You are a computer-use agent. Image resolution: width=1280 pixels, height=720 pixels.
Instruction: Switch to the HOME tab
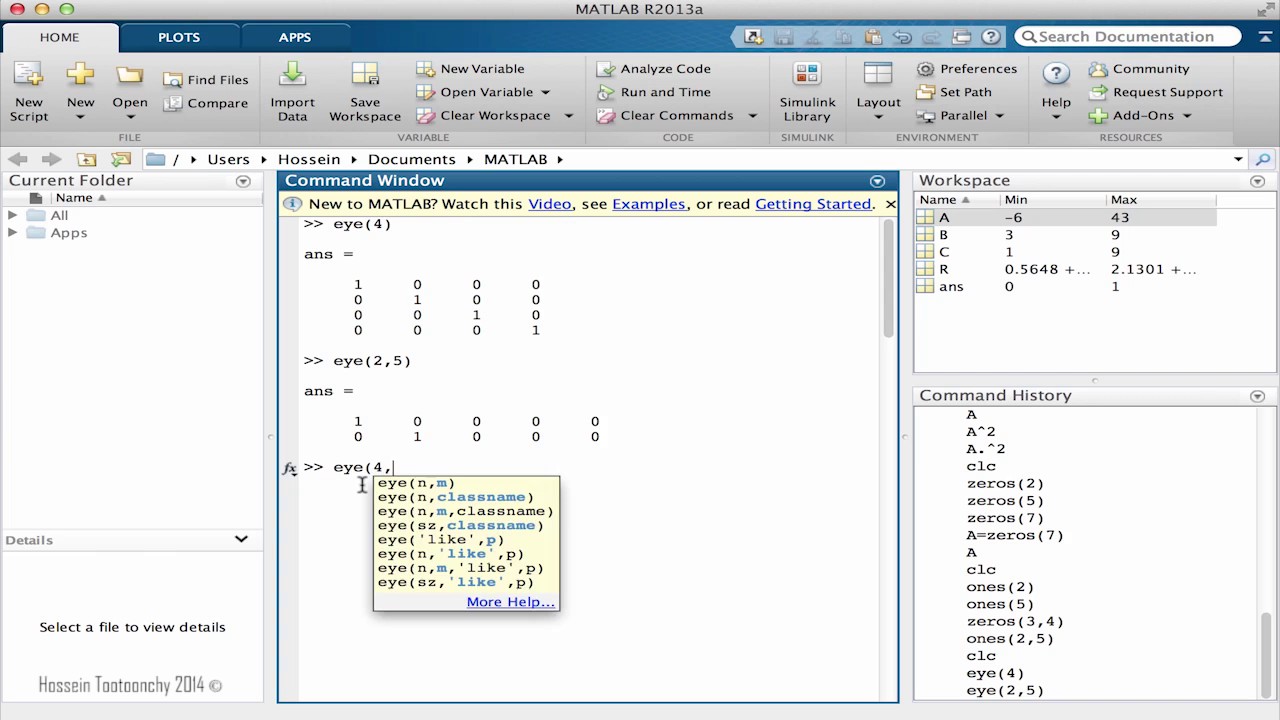(x=59, y=37)
